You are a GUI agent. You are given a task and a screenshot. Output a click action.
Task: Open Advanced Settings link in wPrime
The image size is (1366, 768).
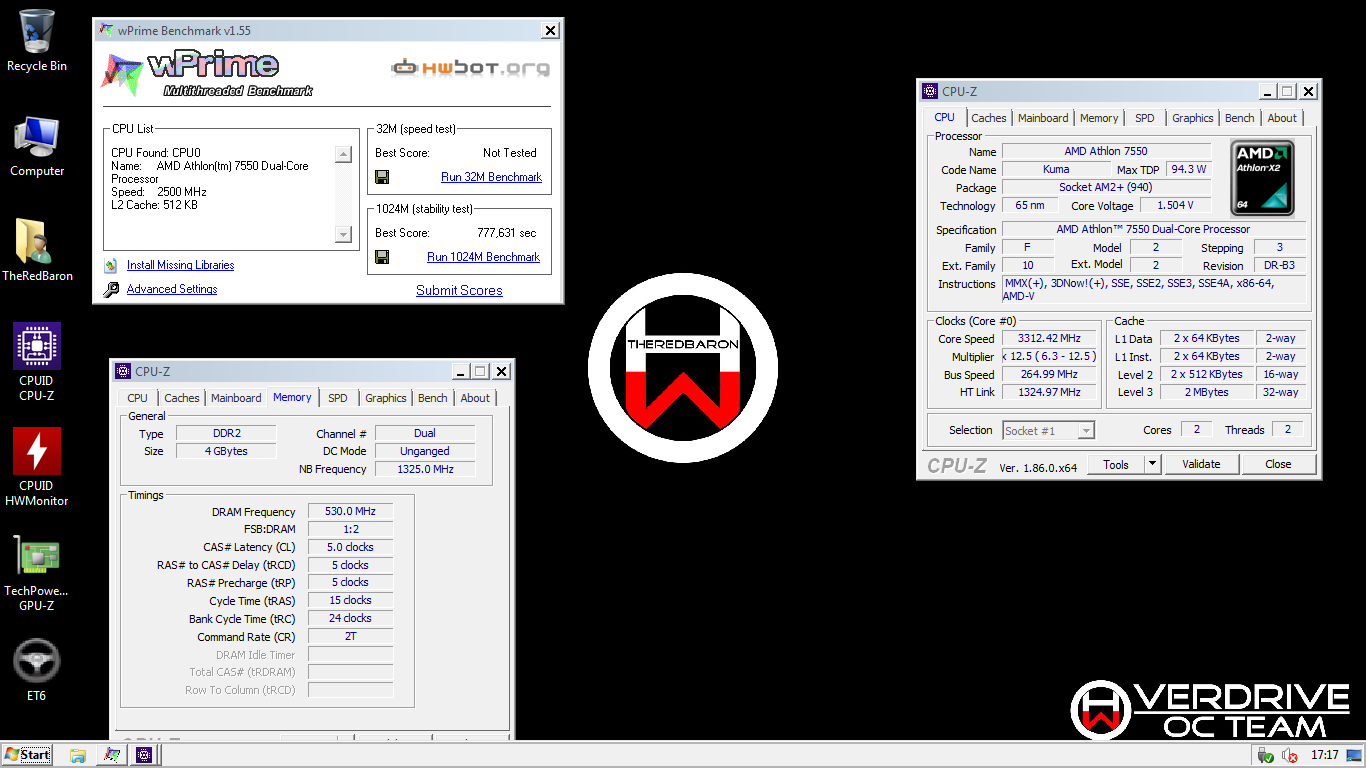pyautogui.click(x=172, y=289)
